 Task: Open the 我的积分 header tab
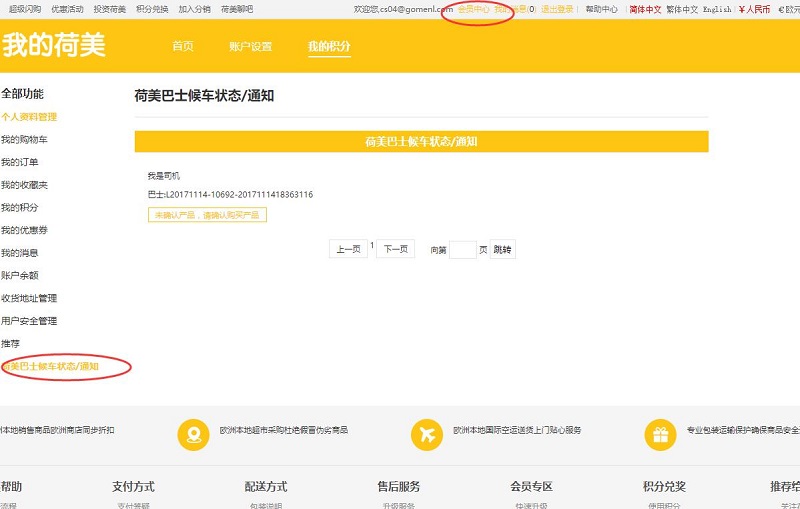(329, 46)
